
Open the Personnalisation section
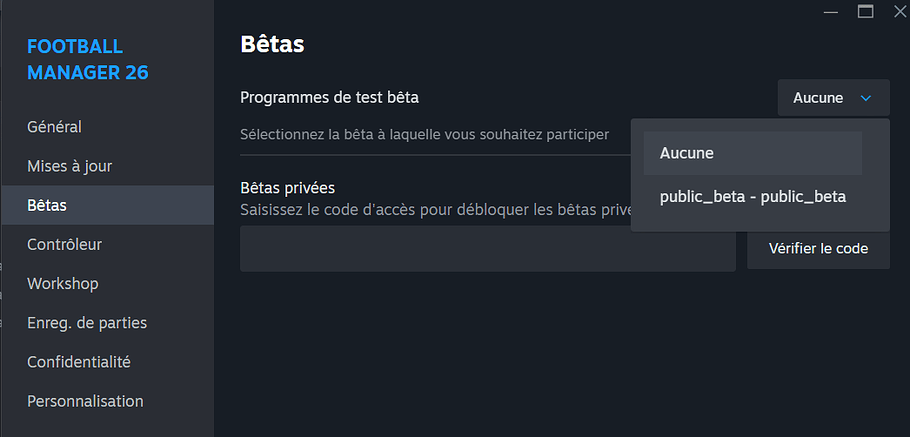pos(85,401)
